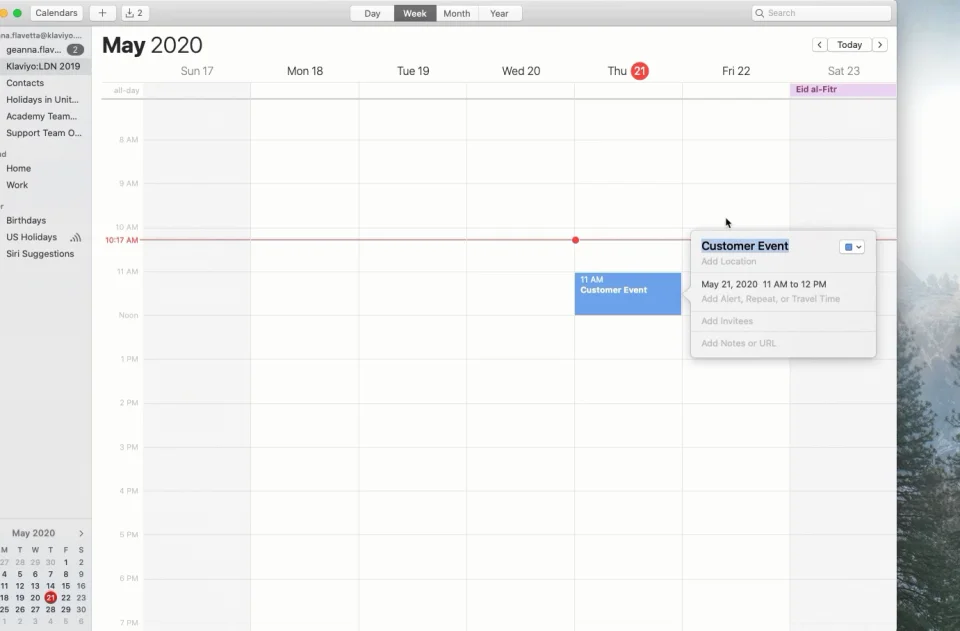Go to the previous week arrow
The height and width of the screenshot is (631, 960).
819,45
